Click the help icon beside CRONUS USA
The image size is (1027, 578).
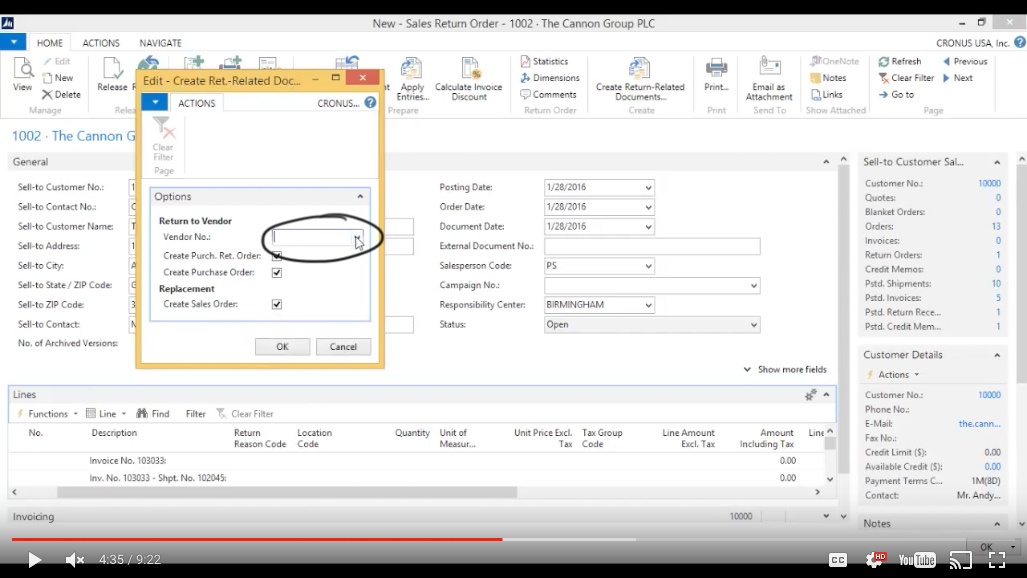point(1020,43)
